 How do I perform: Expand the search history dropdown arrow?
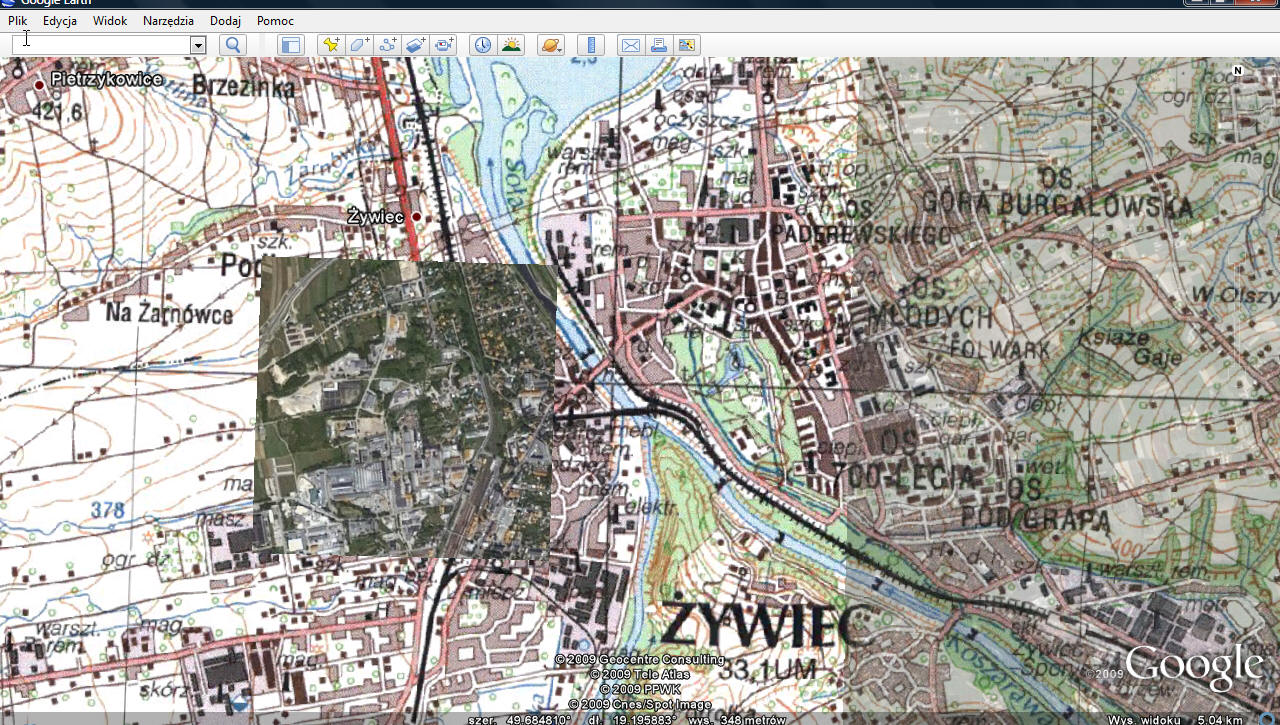198,45
